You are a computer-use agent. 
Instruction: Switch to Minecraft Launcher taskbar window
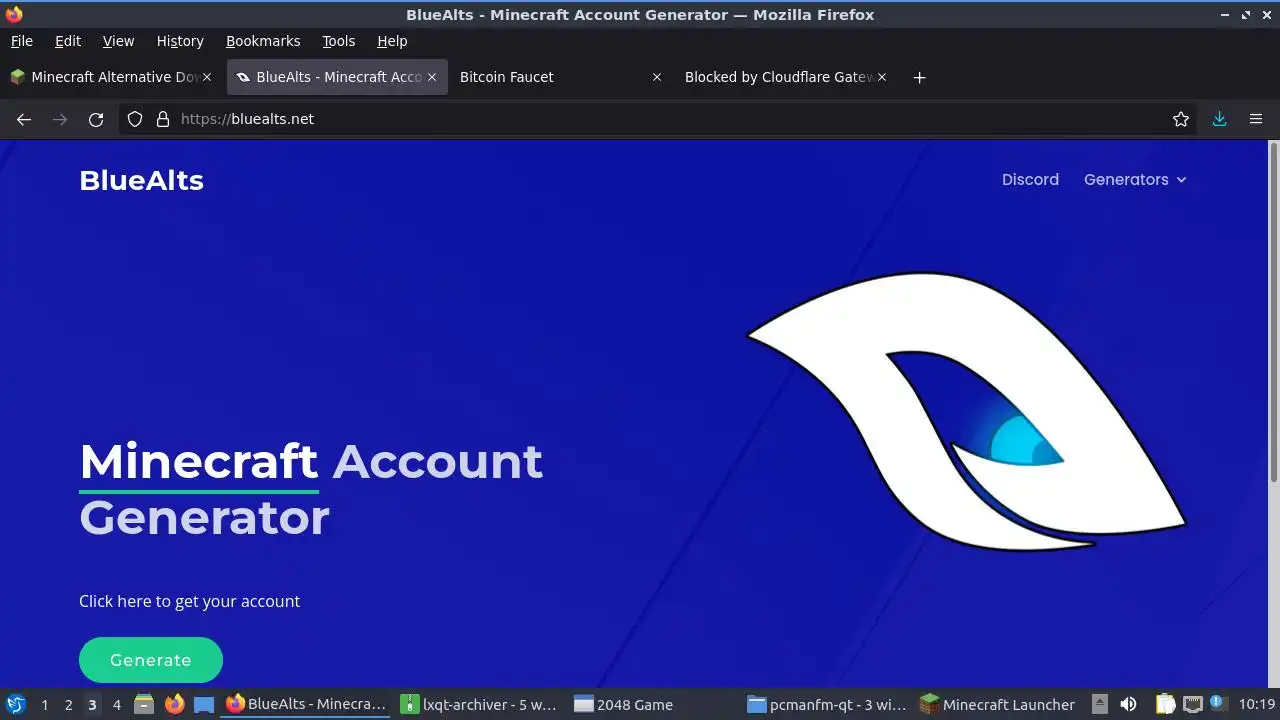(1001, 705)
